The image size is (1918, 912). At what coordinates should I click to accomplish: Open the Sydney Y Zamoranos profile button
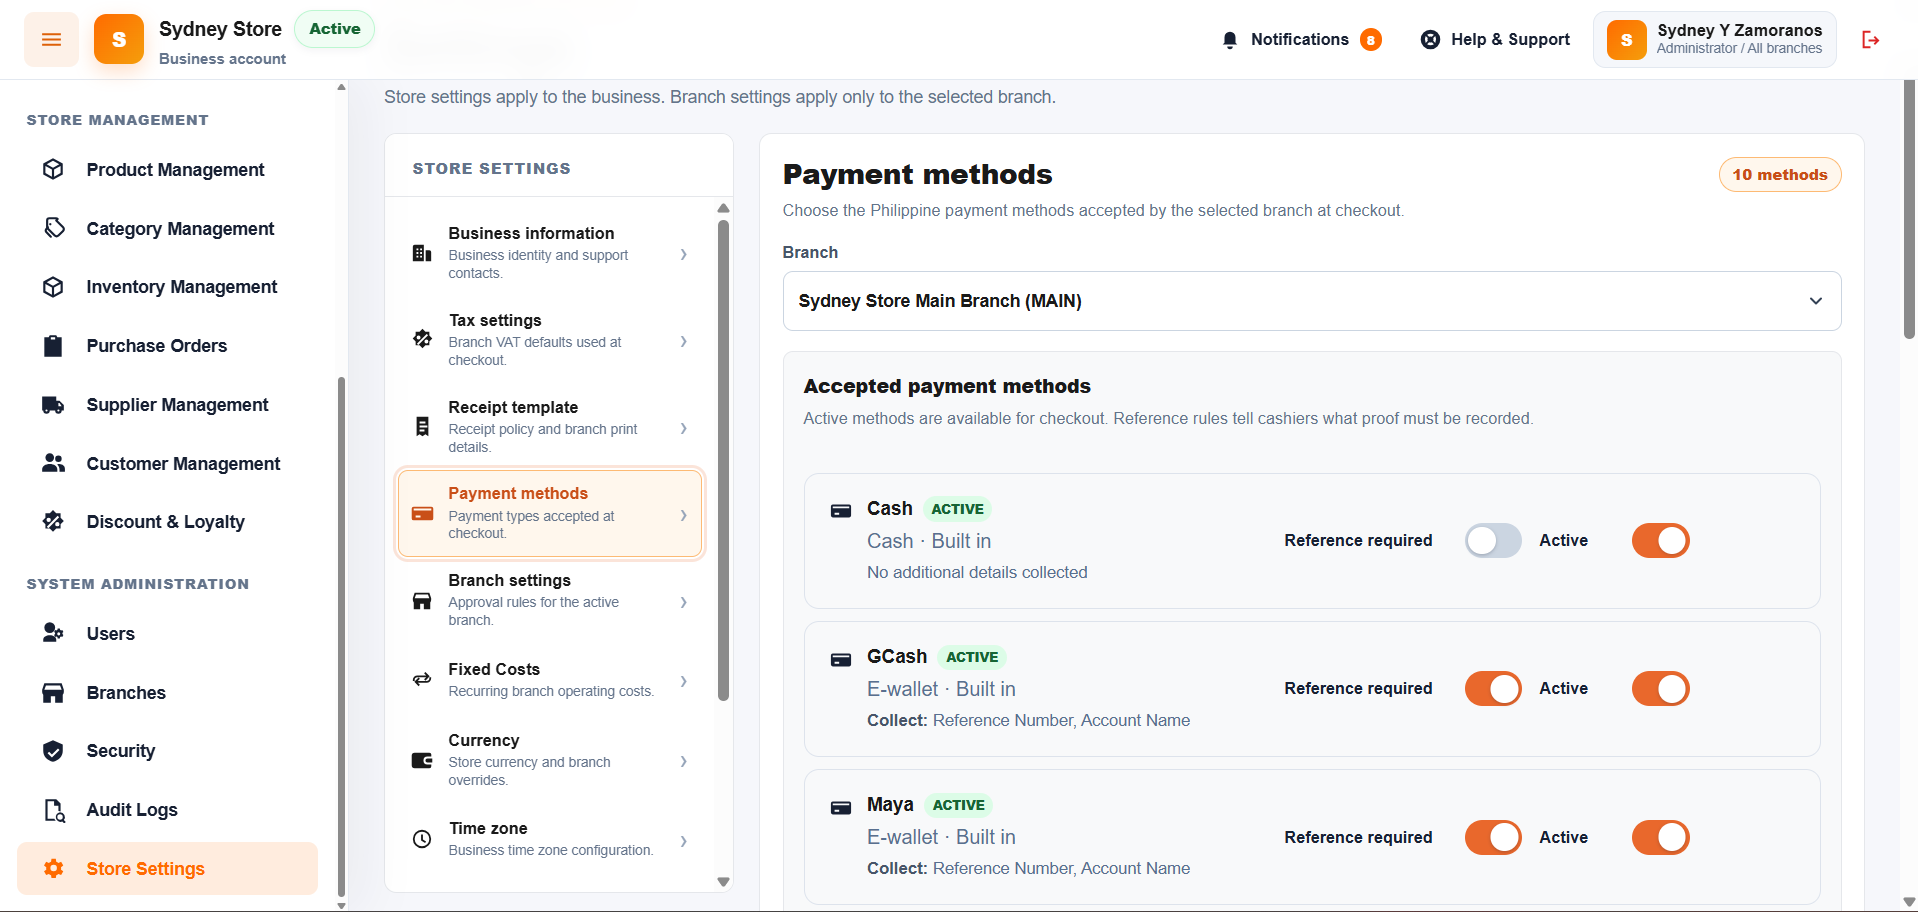pos(1714,40)
